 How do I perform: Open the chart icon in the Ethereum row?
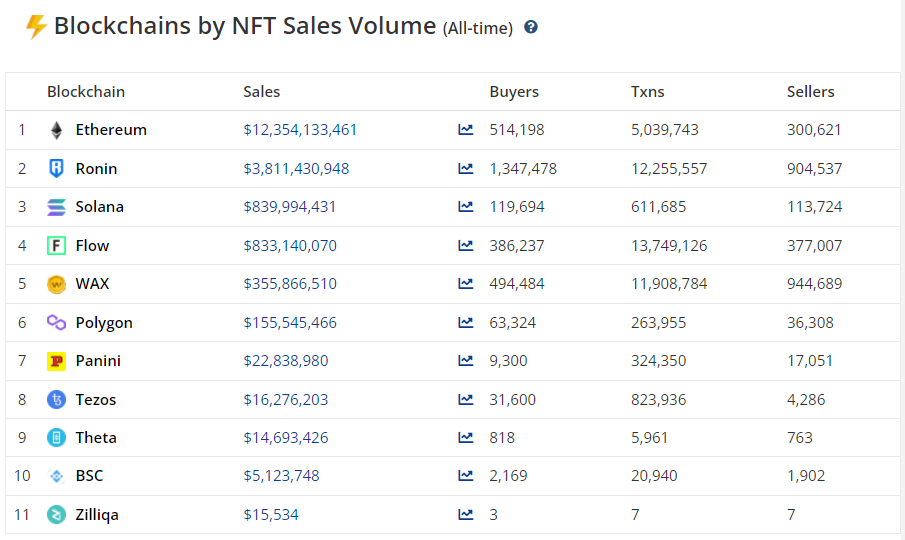point(466,130)
